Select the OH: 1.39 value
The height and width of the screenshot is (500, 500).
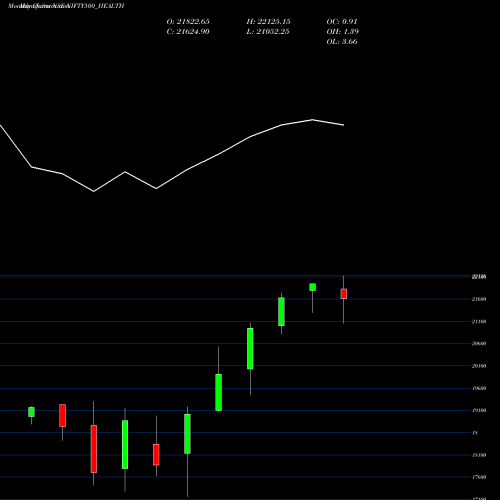(342, 32)
